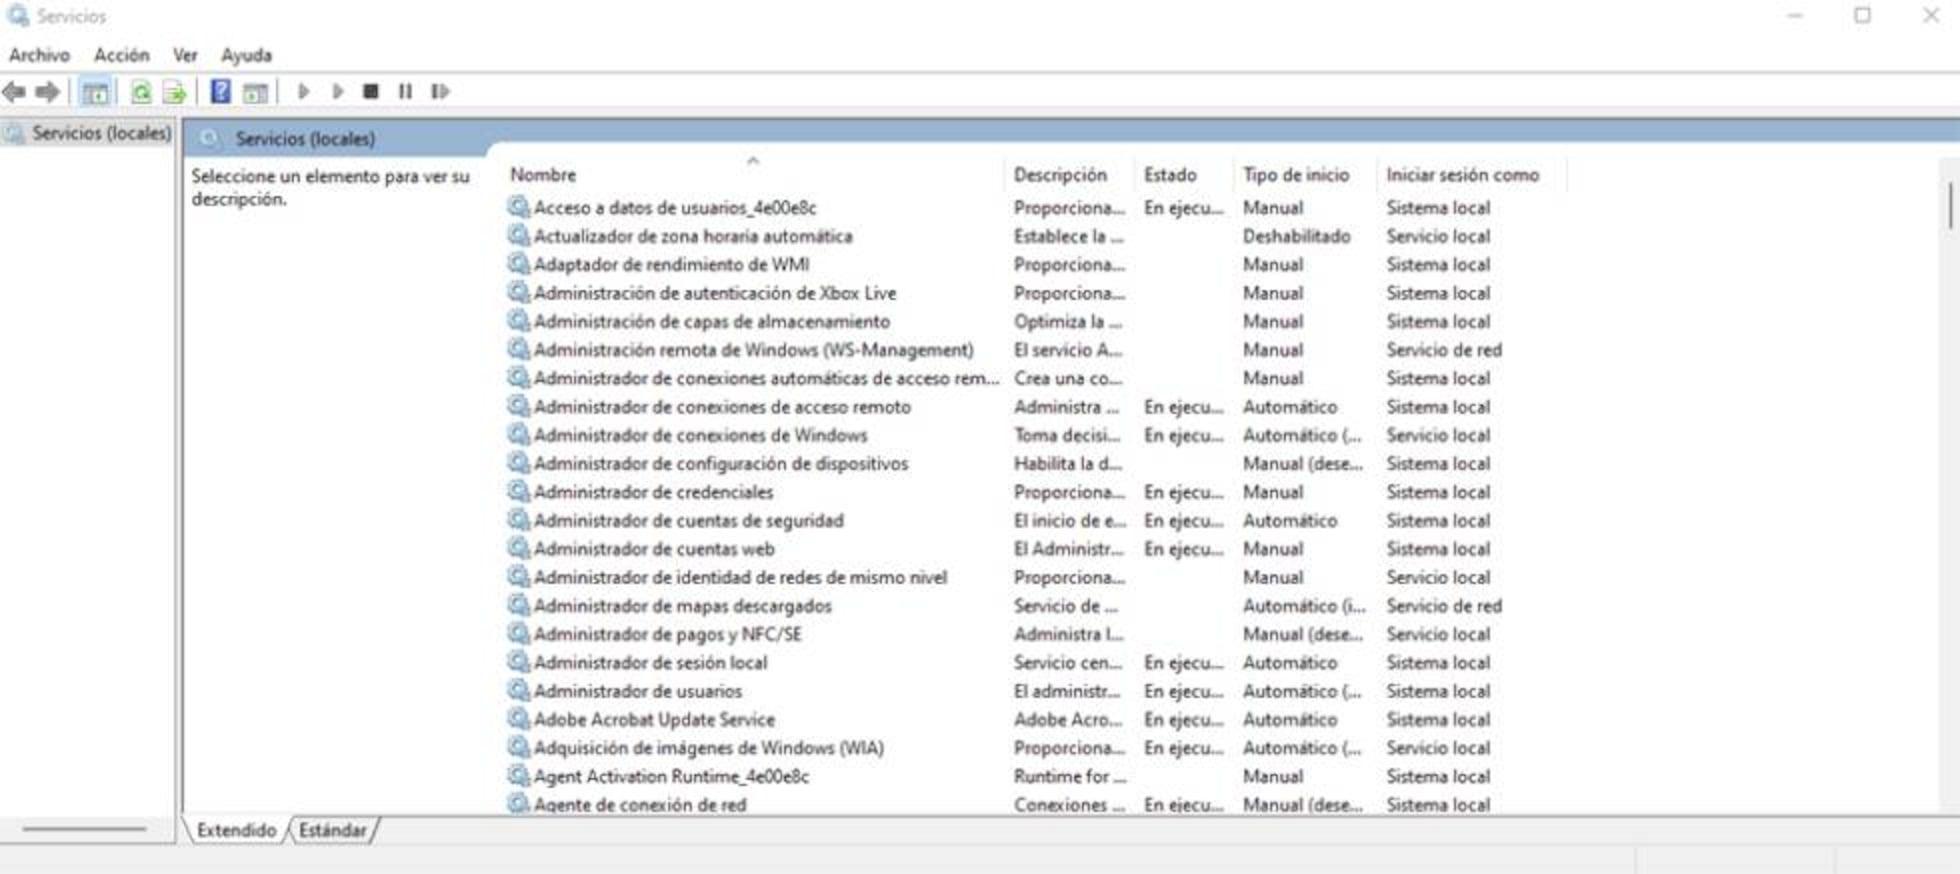
Task: Select Administrador de identidad de redes de mismo nivel
Action: [x=740, y=578]
